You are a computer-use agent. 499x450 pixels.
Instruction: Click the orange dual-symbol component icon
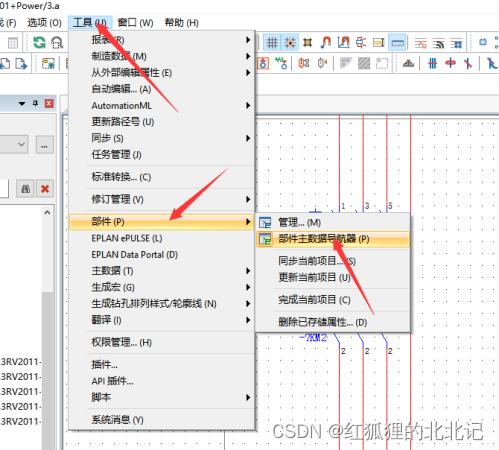pyautogui.click(x=304, y=63)
